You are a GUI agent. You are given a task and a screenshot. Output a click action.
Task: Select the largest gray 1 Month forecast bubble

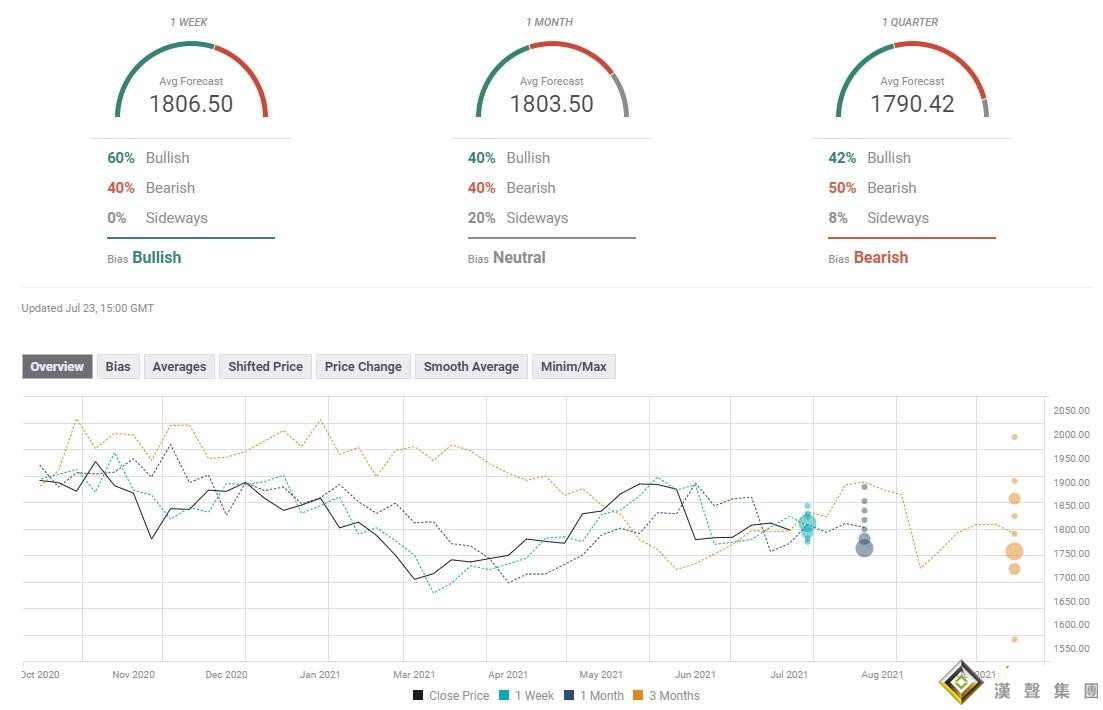(x=864, y=547)
